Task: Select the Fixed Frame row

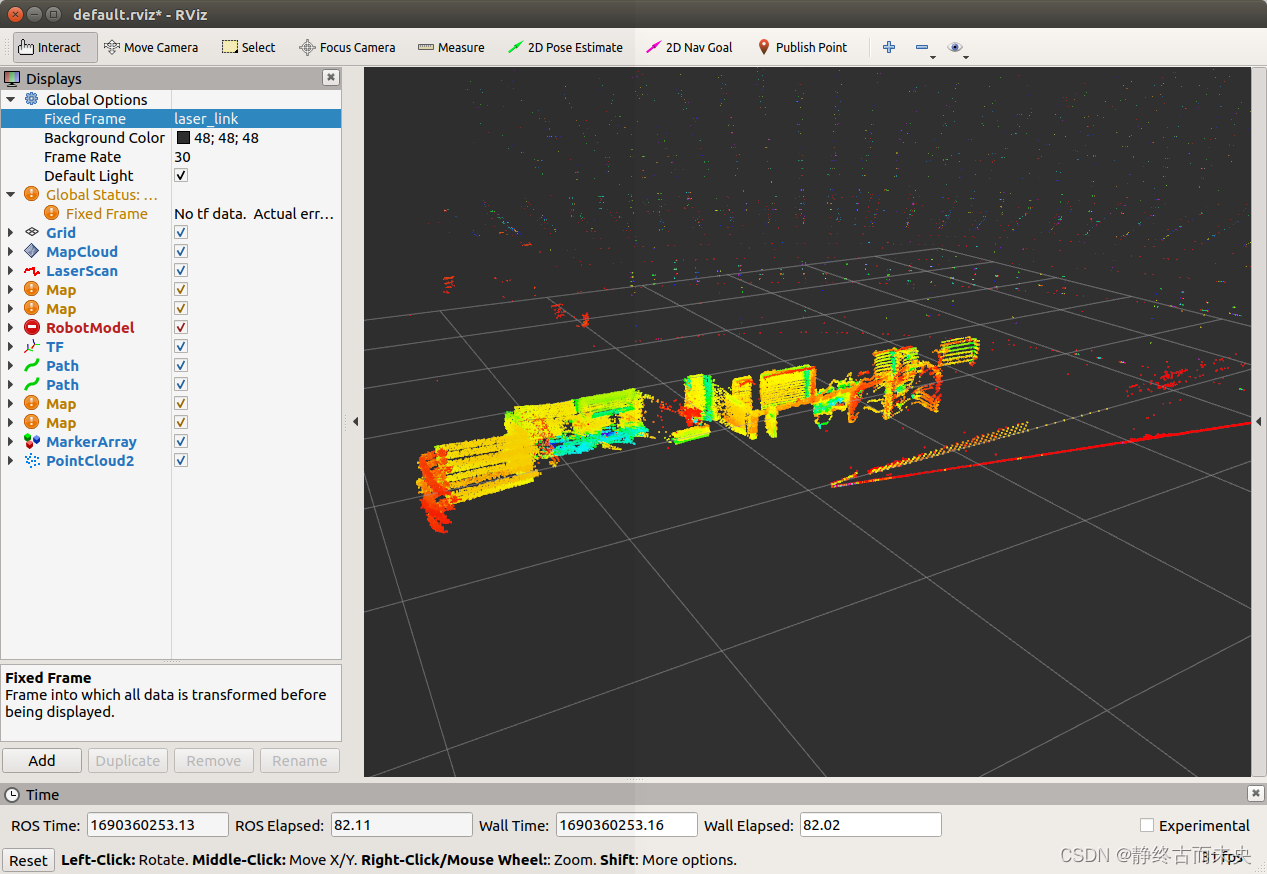Action: click(171, 118)
